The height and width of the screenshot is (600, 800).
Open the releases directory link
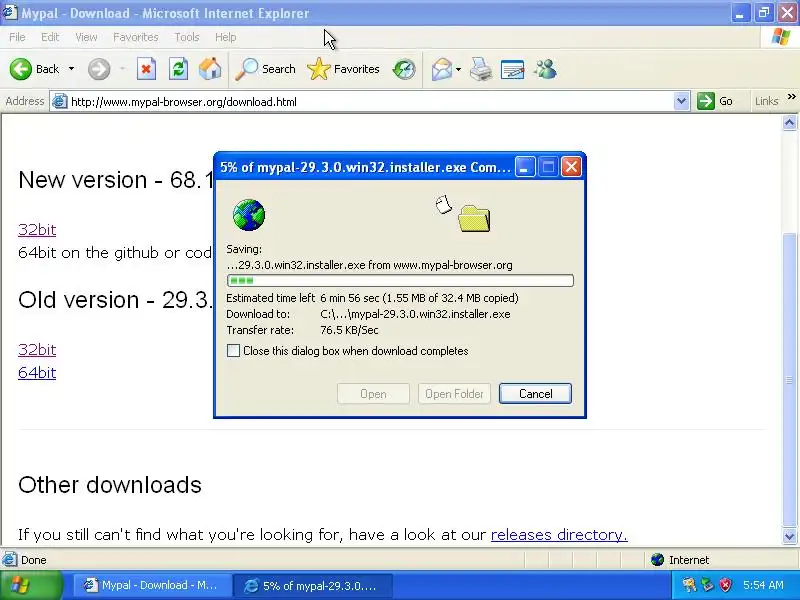click(x=559, y=534)
